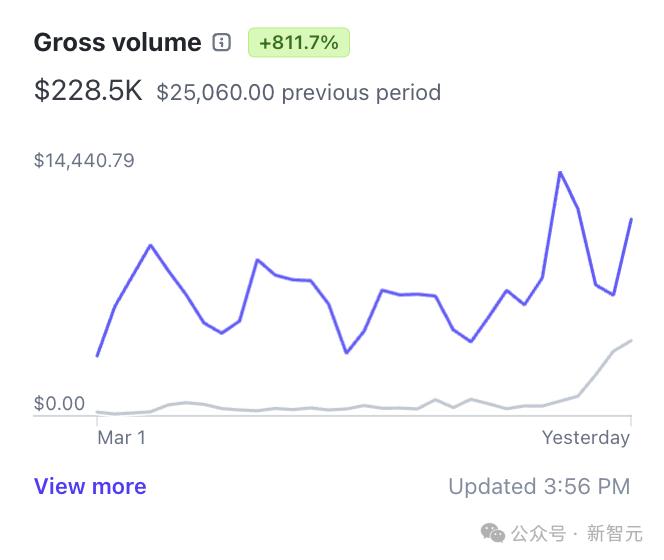The image size is (664, 560).
Task: Open the View more link
Action: 90,486
